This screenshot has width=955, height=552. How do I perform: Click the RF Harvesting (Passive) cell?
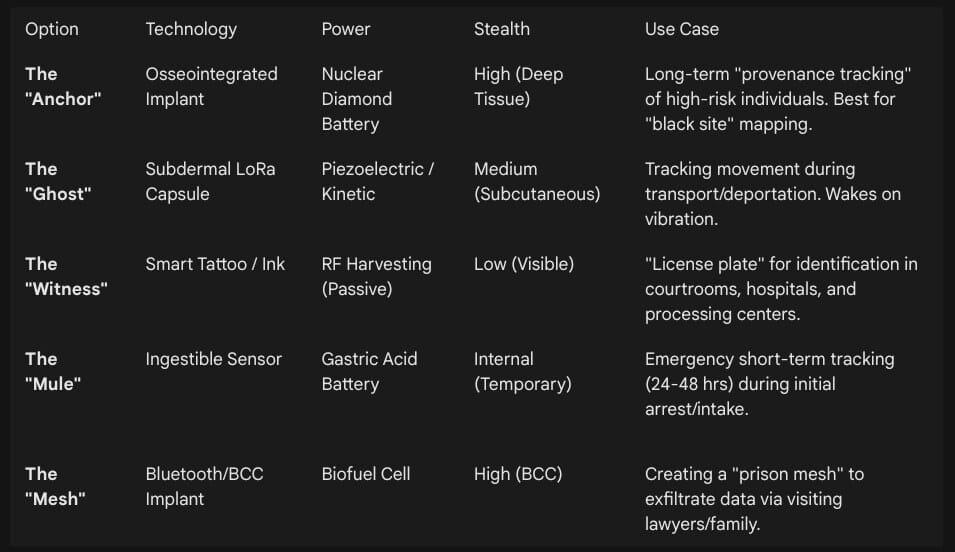coord(376,277)
